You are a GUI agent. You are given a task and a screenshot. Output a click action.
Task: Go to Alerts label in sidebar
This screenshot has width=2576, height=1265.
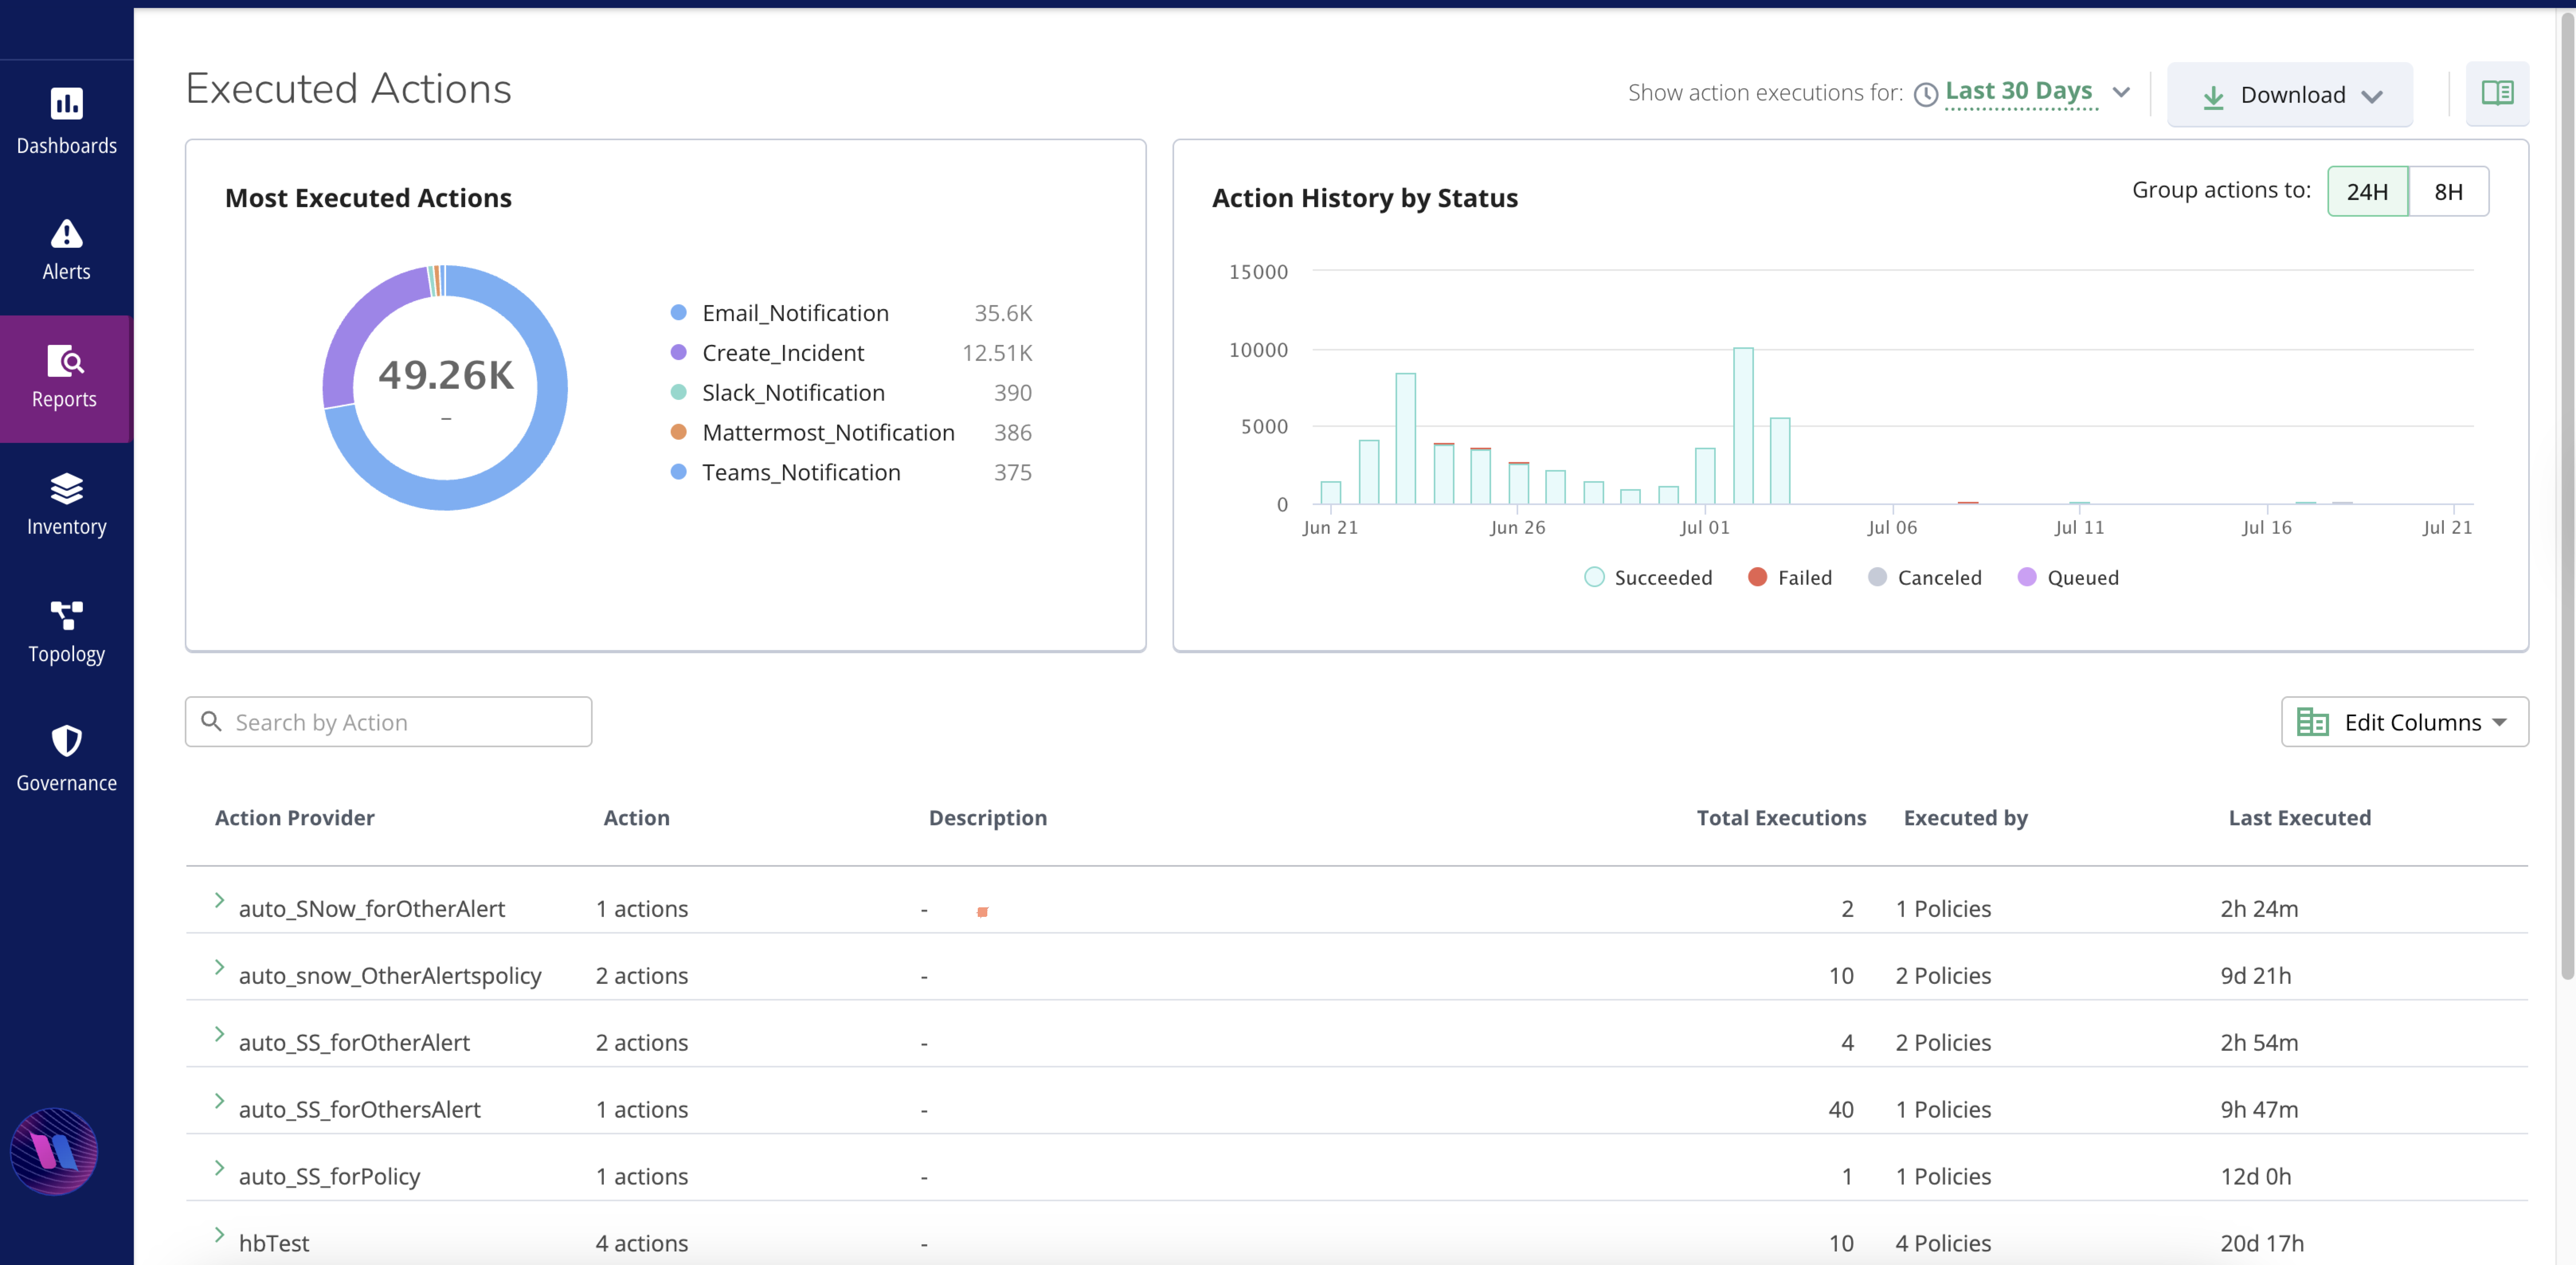click(66, 272)
